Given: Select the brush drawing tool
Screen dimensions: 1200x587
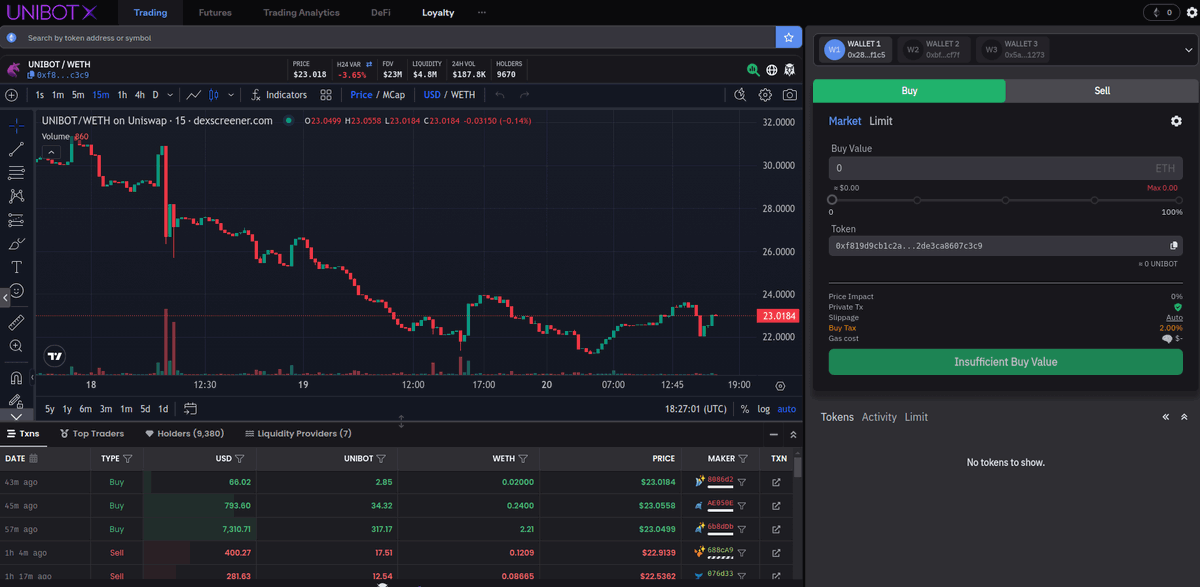Looking at the screenshot, I should [16, 243].
